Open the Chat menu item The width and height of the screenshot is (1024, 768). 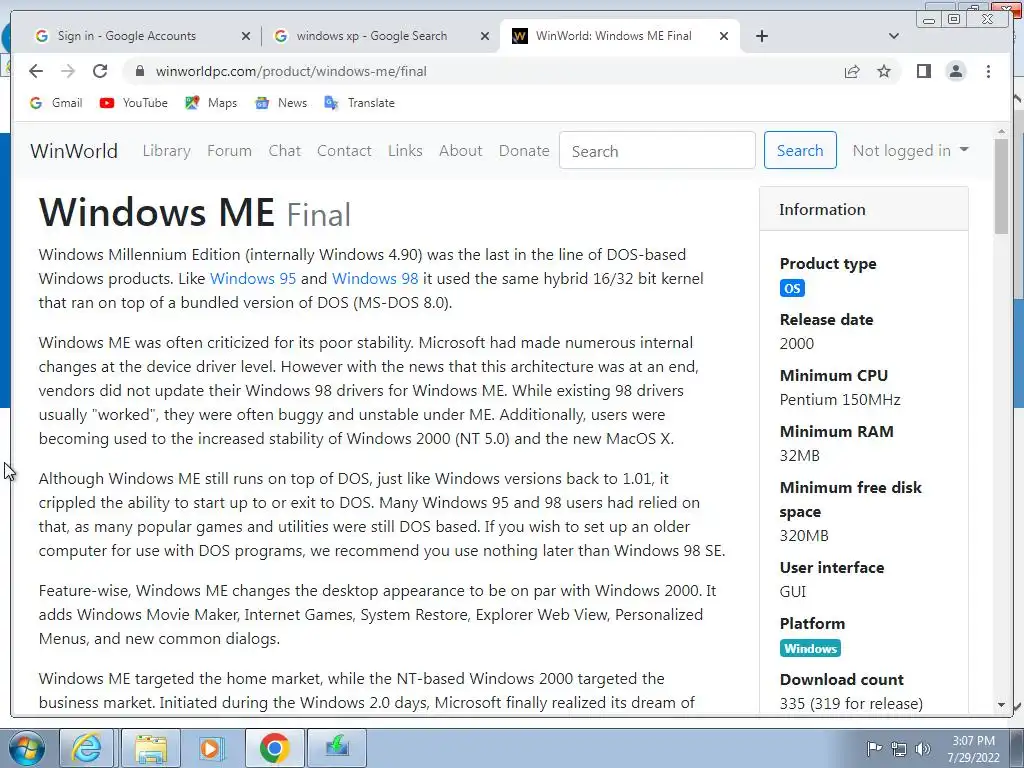(x=285, y=151)
